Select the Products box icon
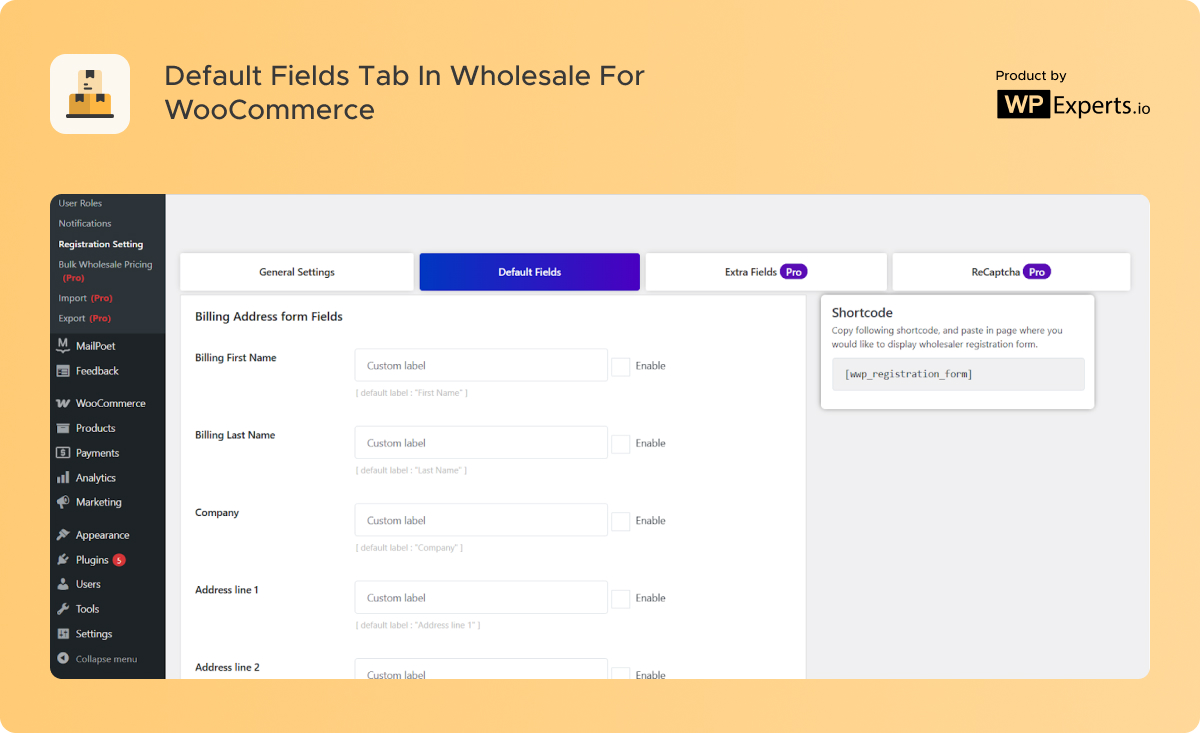The width and height of the screenshot is (1200, 733). (x=63, y=428)
